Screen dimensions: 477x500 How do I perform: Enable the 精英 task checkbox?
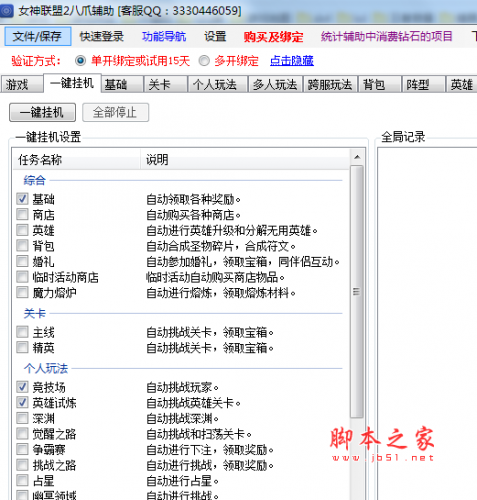click(22, 348)
